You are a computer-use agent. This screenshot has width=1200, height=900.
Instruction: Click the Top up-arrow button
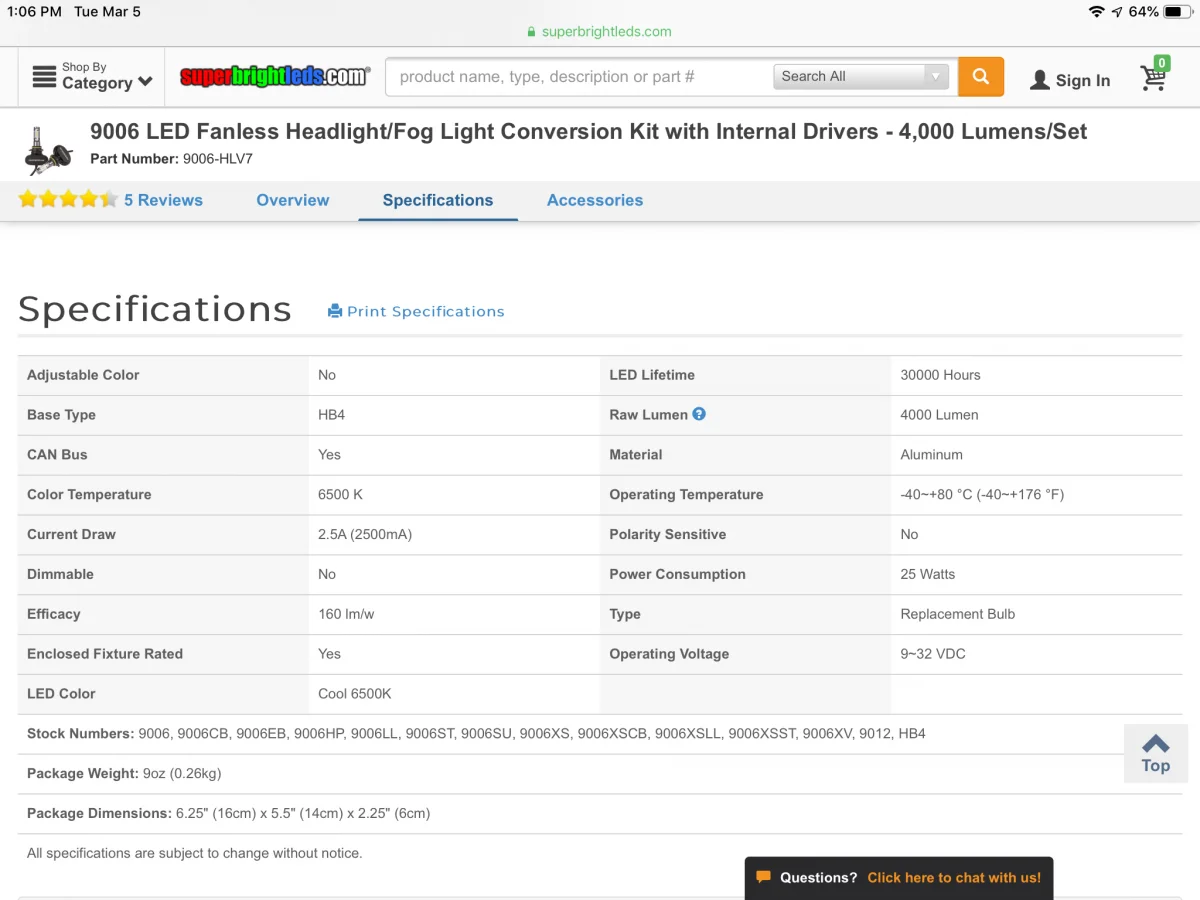tap(1155, 752)
